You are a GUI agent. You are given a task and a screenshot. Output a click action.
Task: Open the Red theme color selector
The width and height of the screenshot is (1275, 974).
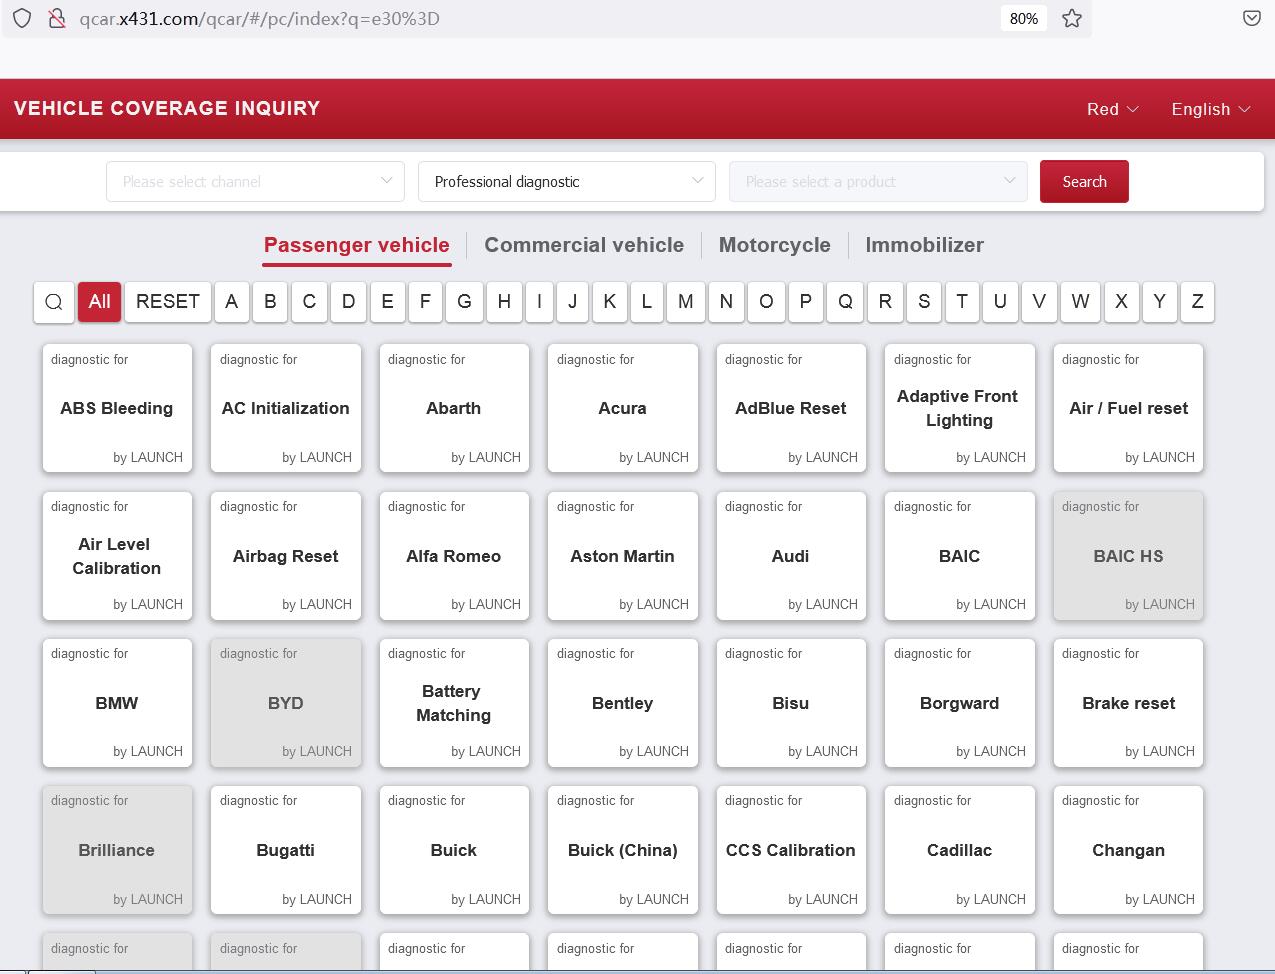point(1112,109)
